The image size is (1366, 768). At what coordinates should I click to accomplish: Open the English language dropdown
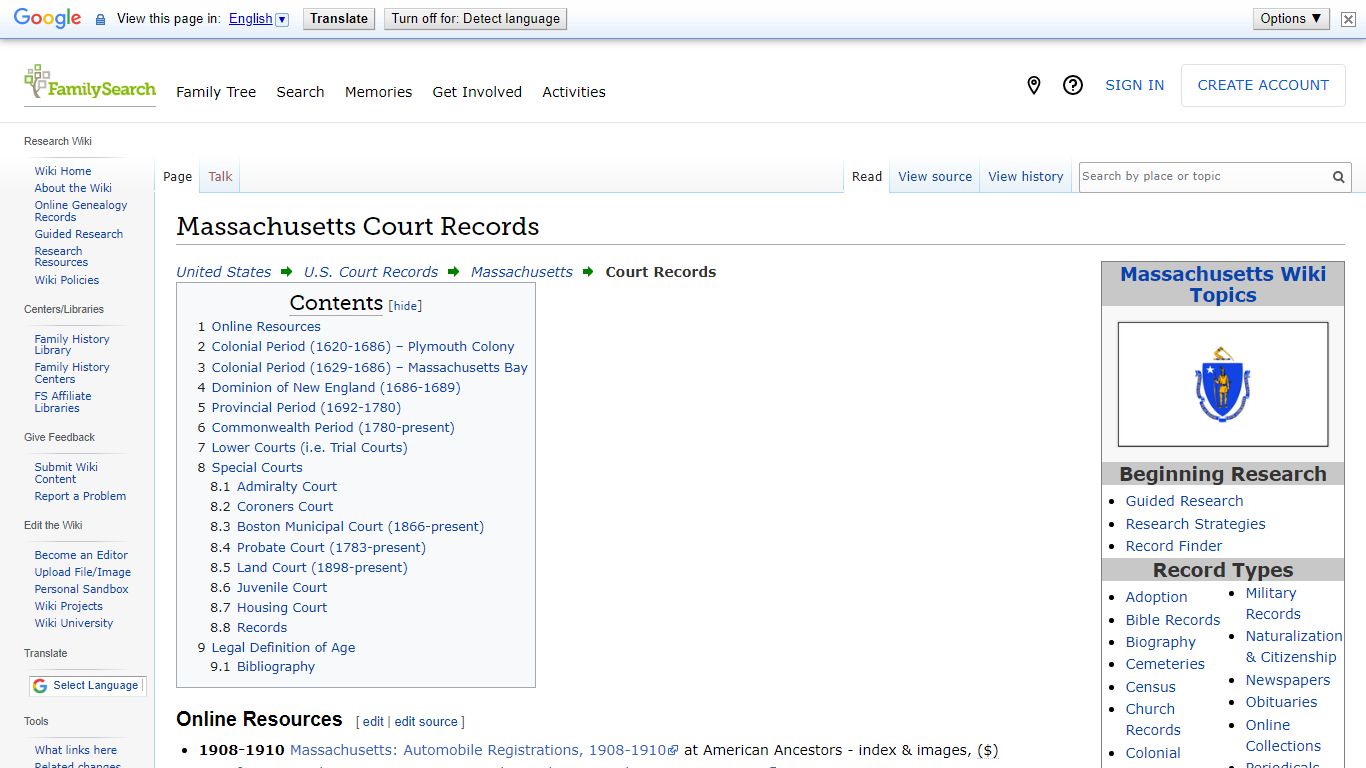[258, 19]
